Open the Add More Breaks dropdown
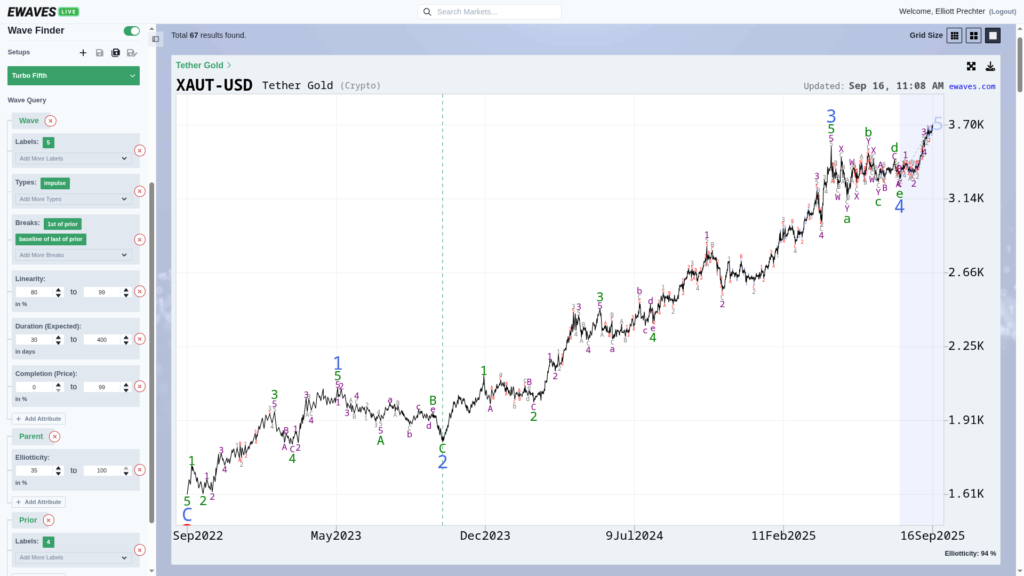Image resolution: width=1024 pixels, height=576 pixels. [72, 255]
